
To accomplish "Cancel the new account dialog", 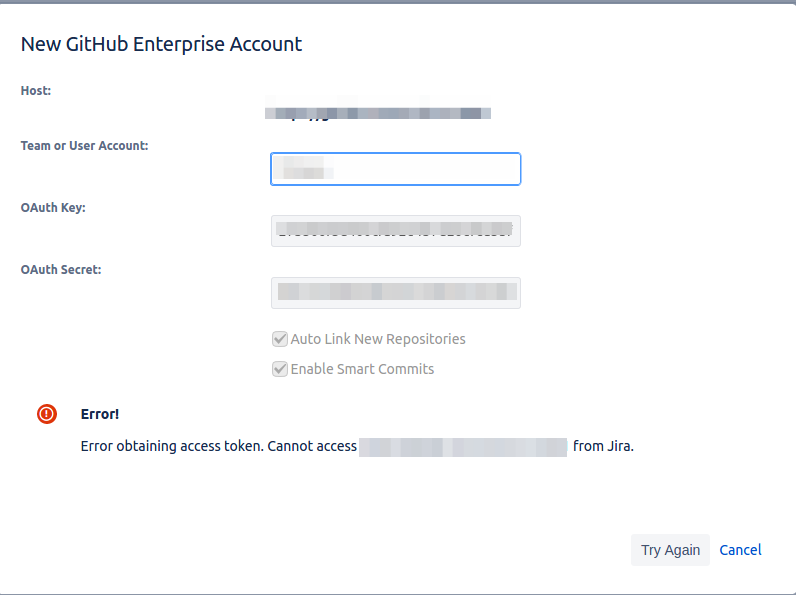I will (x=740, y=550).
